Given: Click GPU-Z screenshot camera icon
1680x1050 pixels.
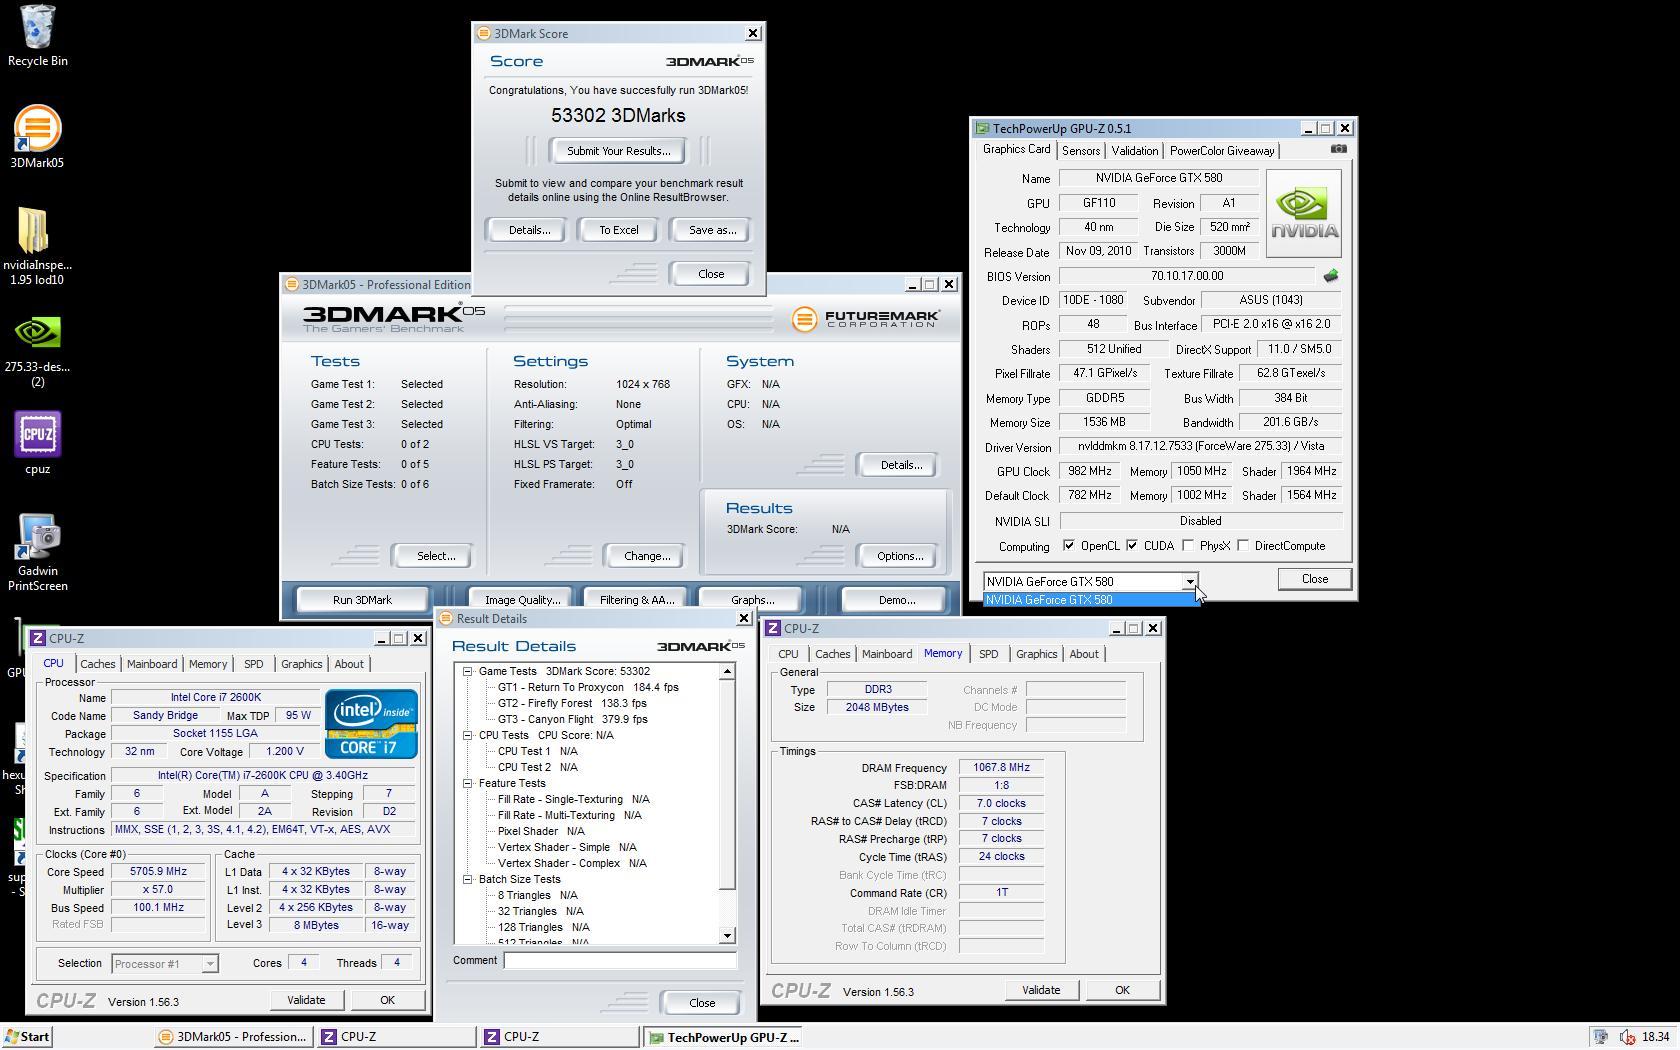Looking at the screenshot, I should click(1338, 149).
